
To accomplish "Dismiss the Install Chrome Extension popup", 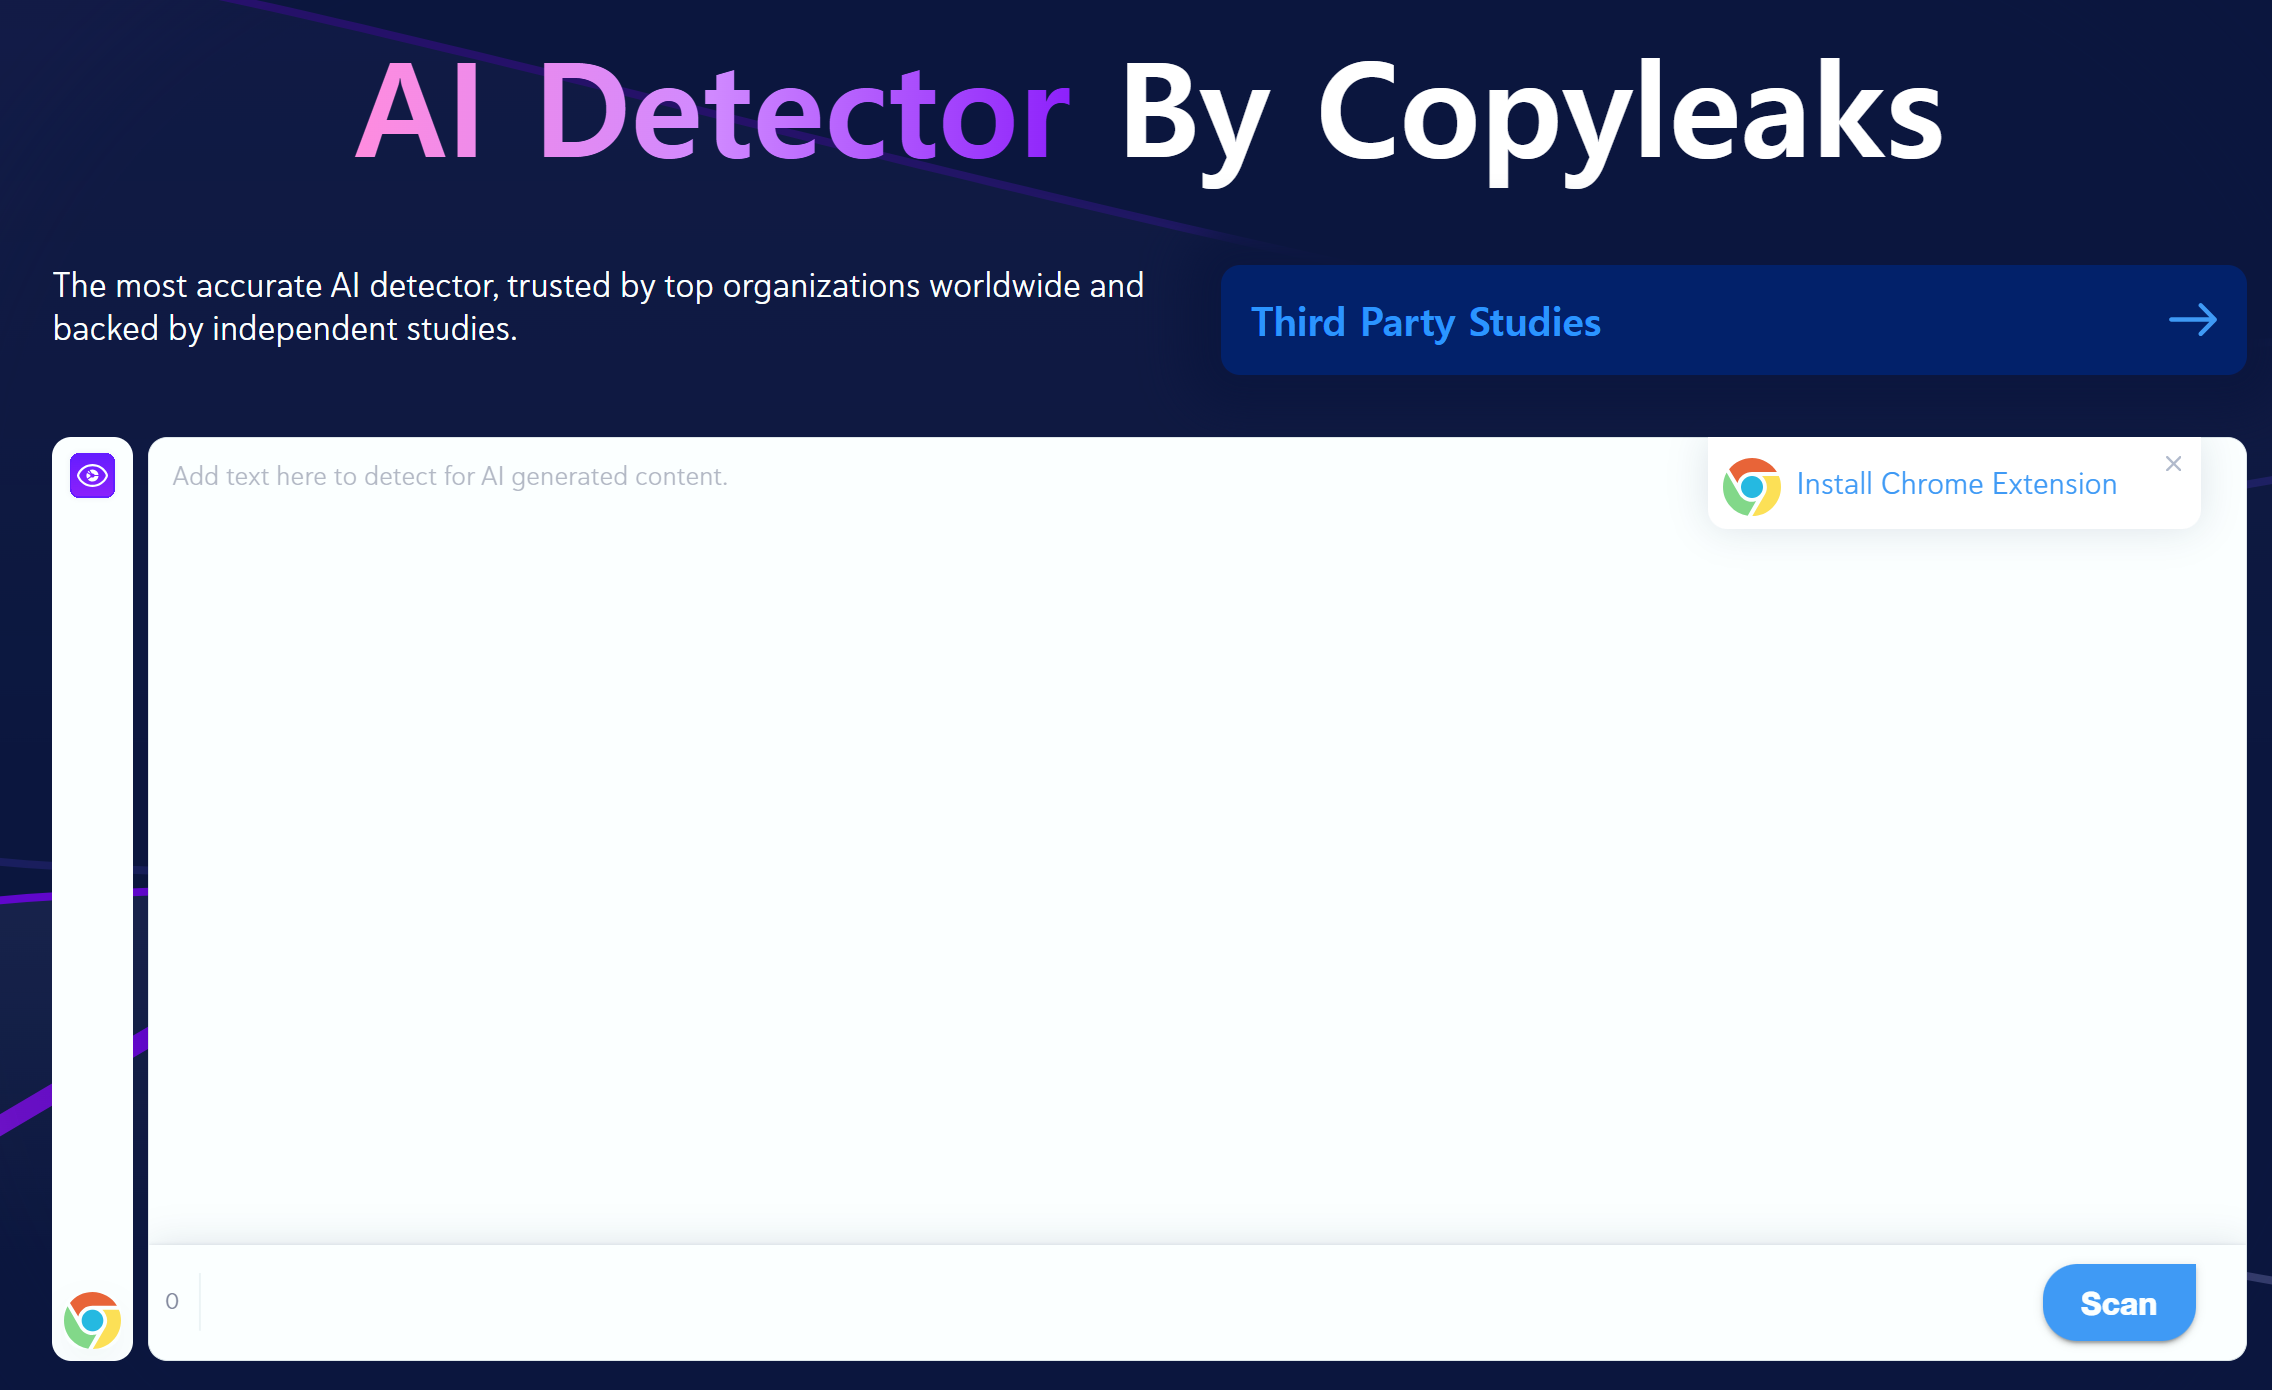I will [2173, 464].
